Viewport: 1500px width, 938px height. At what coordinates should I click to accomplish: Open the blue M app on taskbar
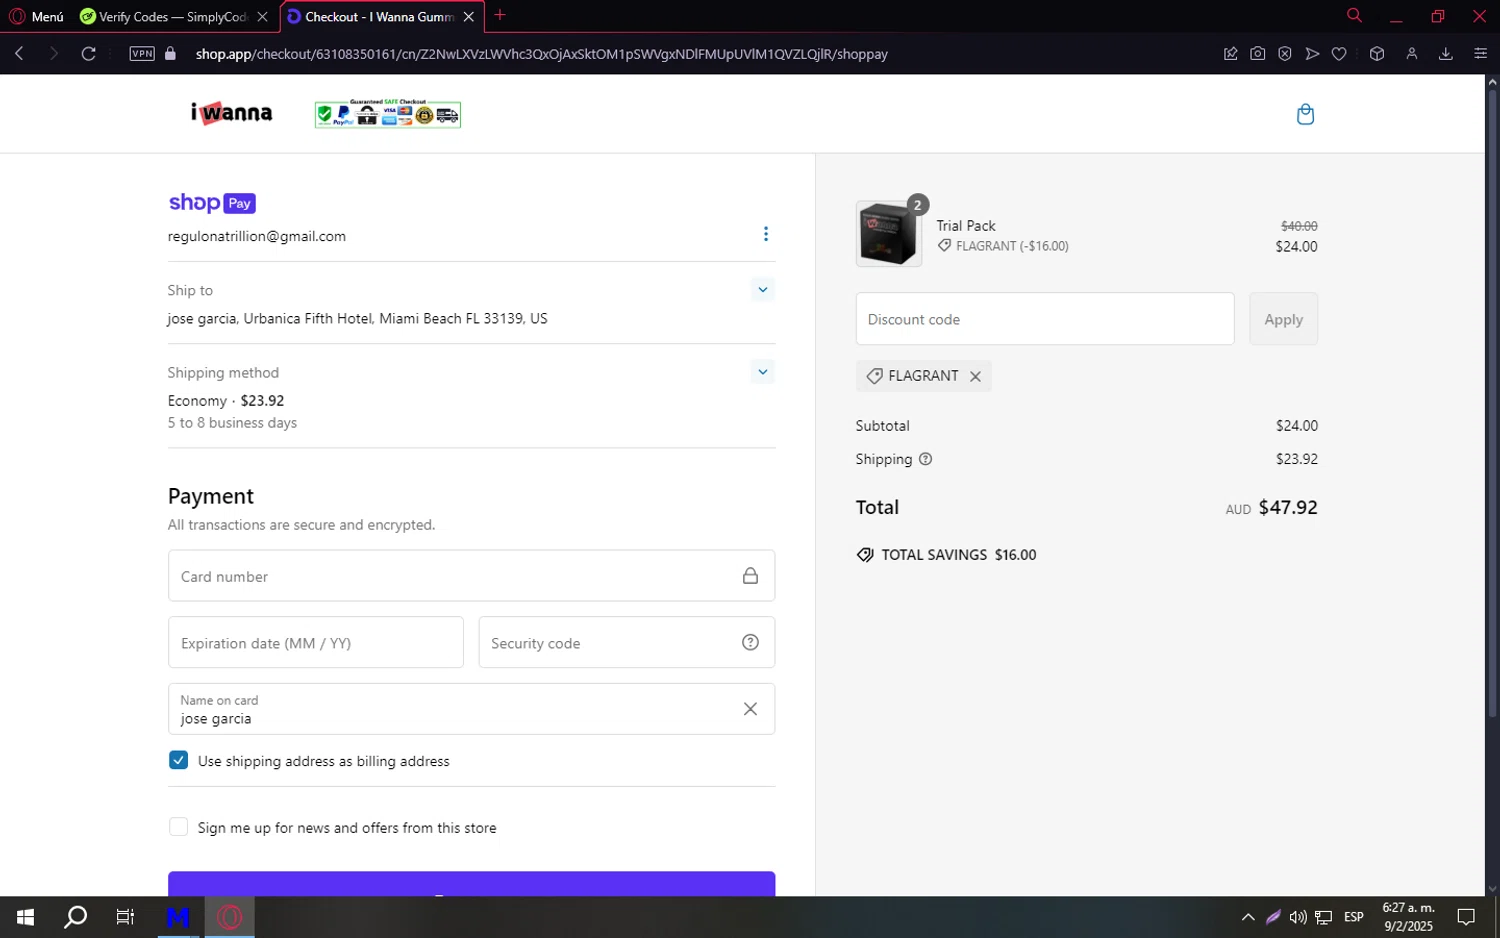click(178, 917)
